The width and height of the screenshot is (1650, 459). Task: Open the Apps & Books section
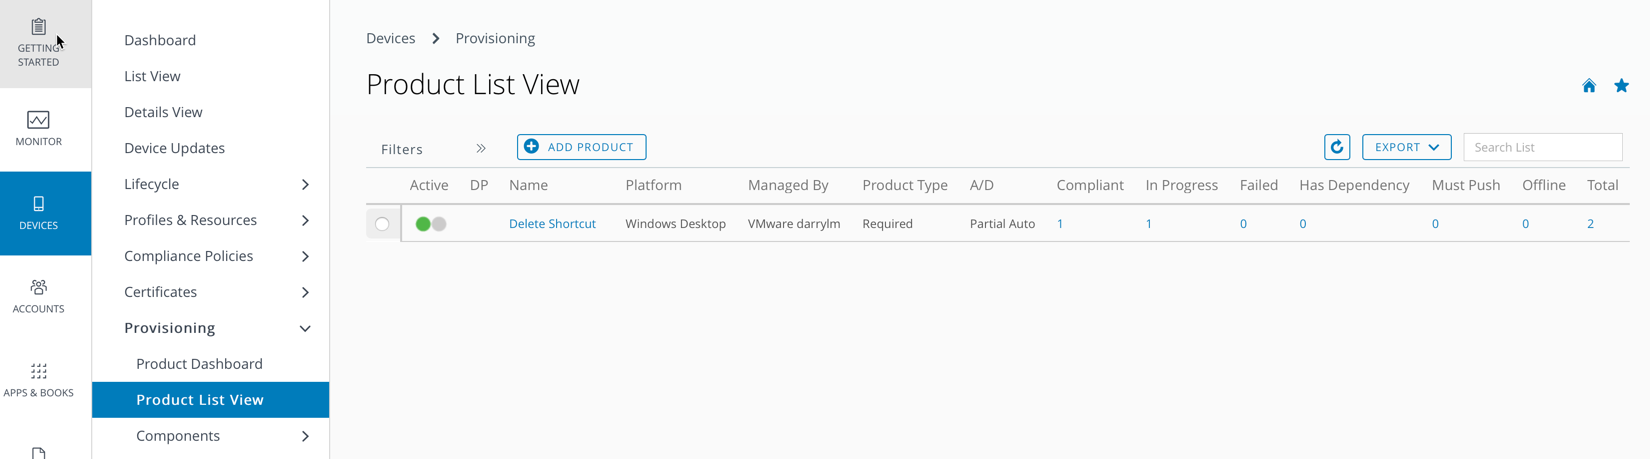[39, 381]
